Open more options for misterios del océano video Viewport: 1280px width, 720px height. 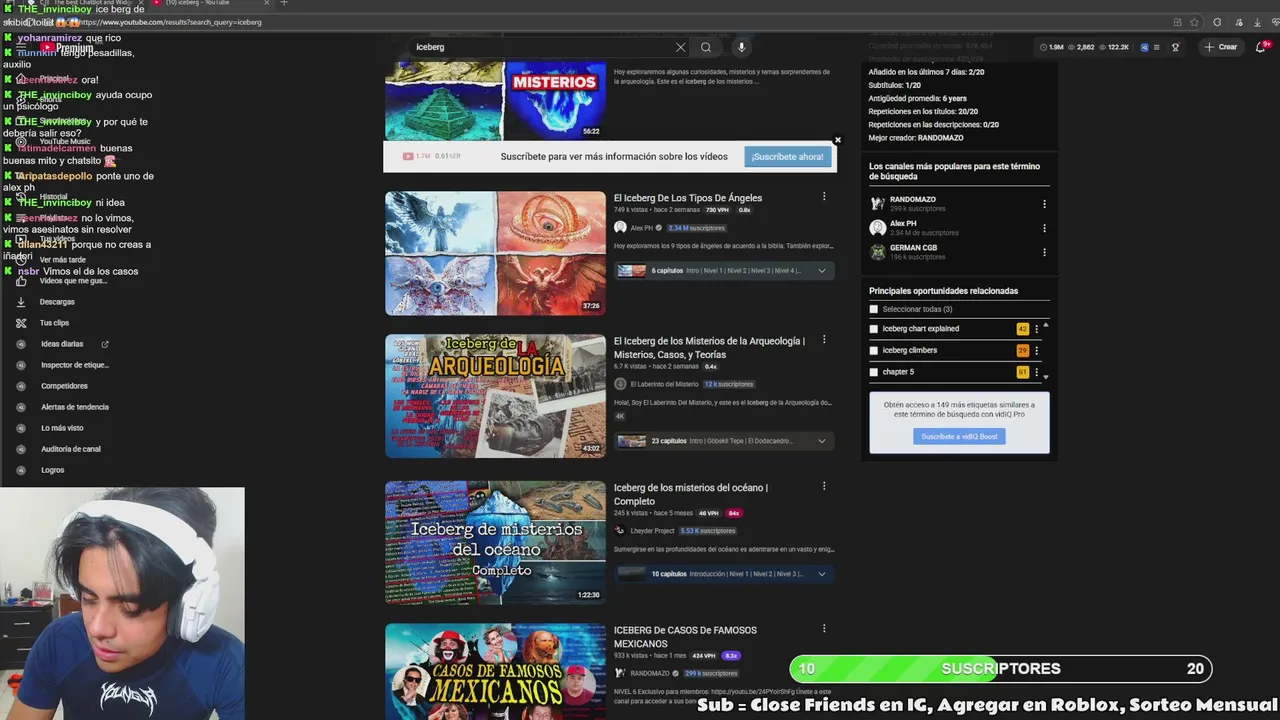click(824, 487)
